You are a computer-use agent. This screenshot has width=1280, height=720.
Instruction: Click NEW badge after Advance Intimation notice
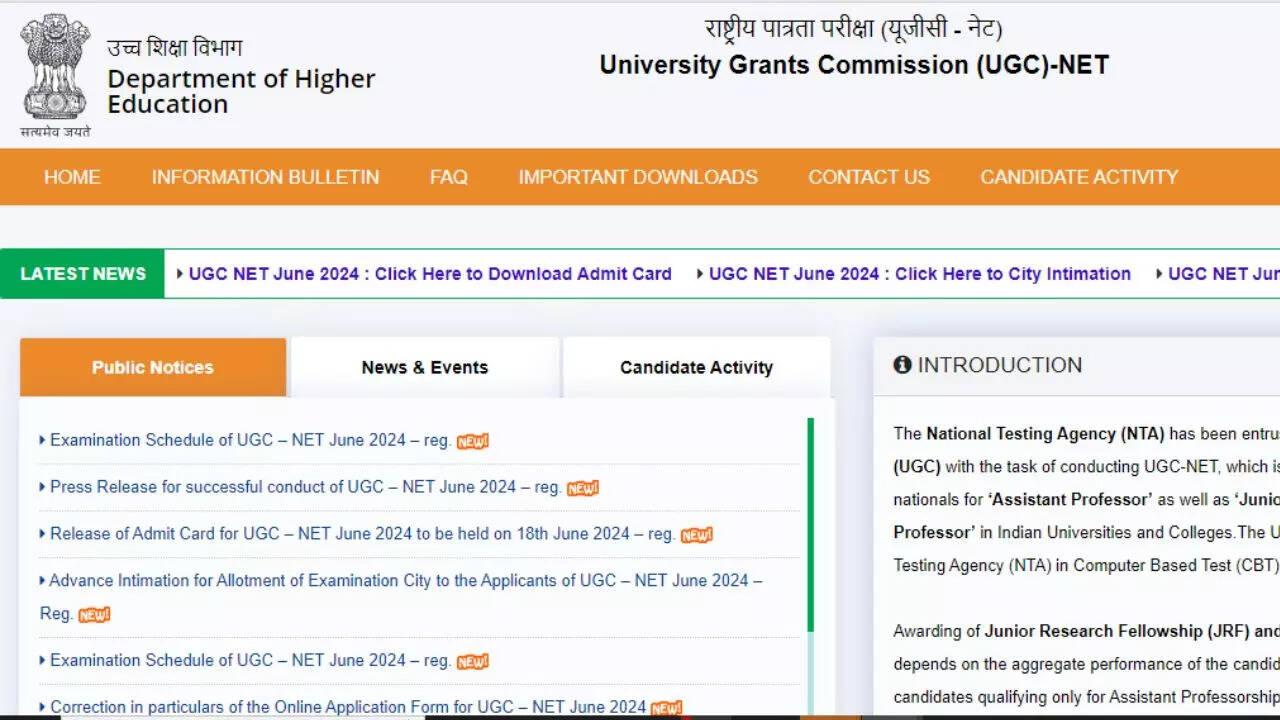click(94, 615)
